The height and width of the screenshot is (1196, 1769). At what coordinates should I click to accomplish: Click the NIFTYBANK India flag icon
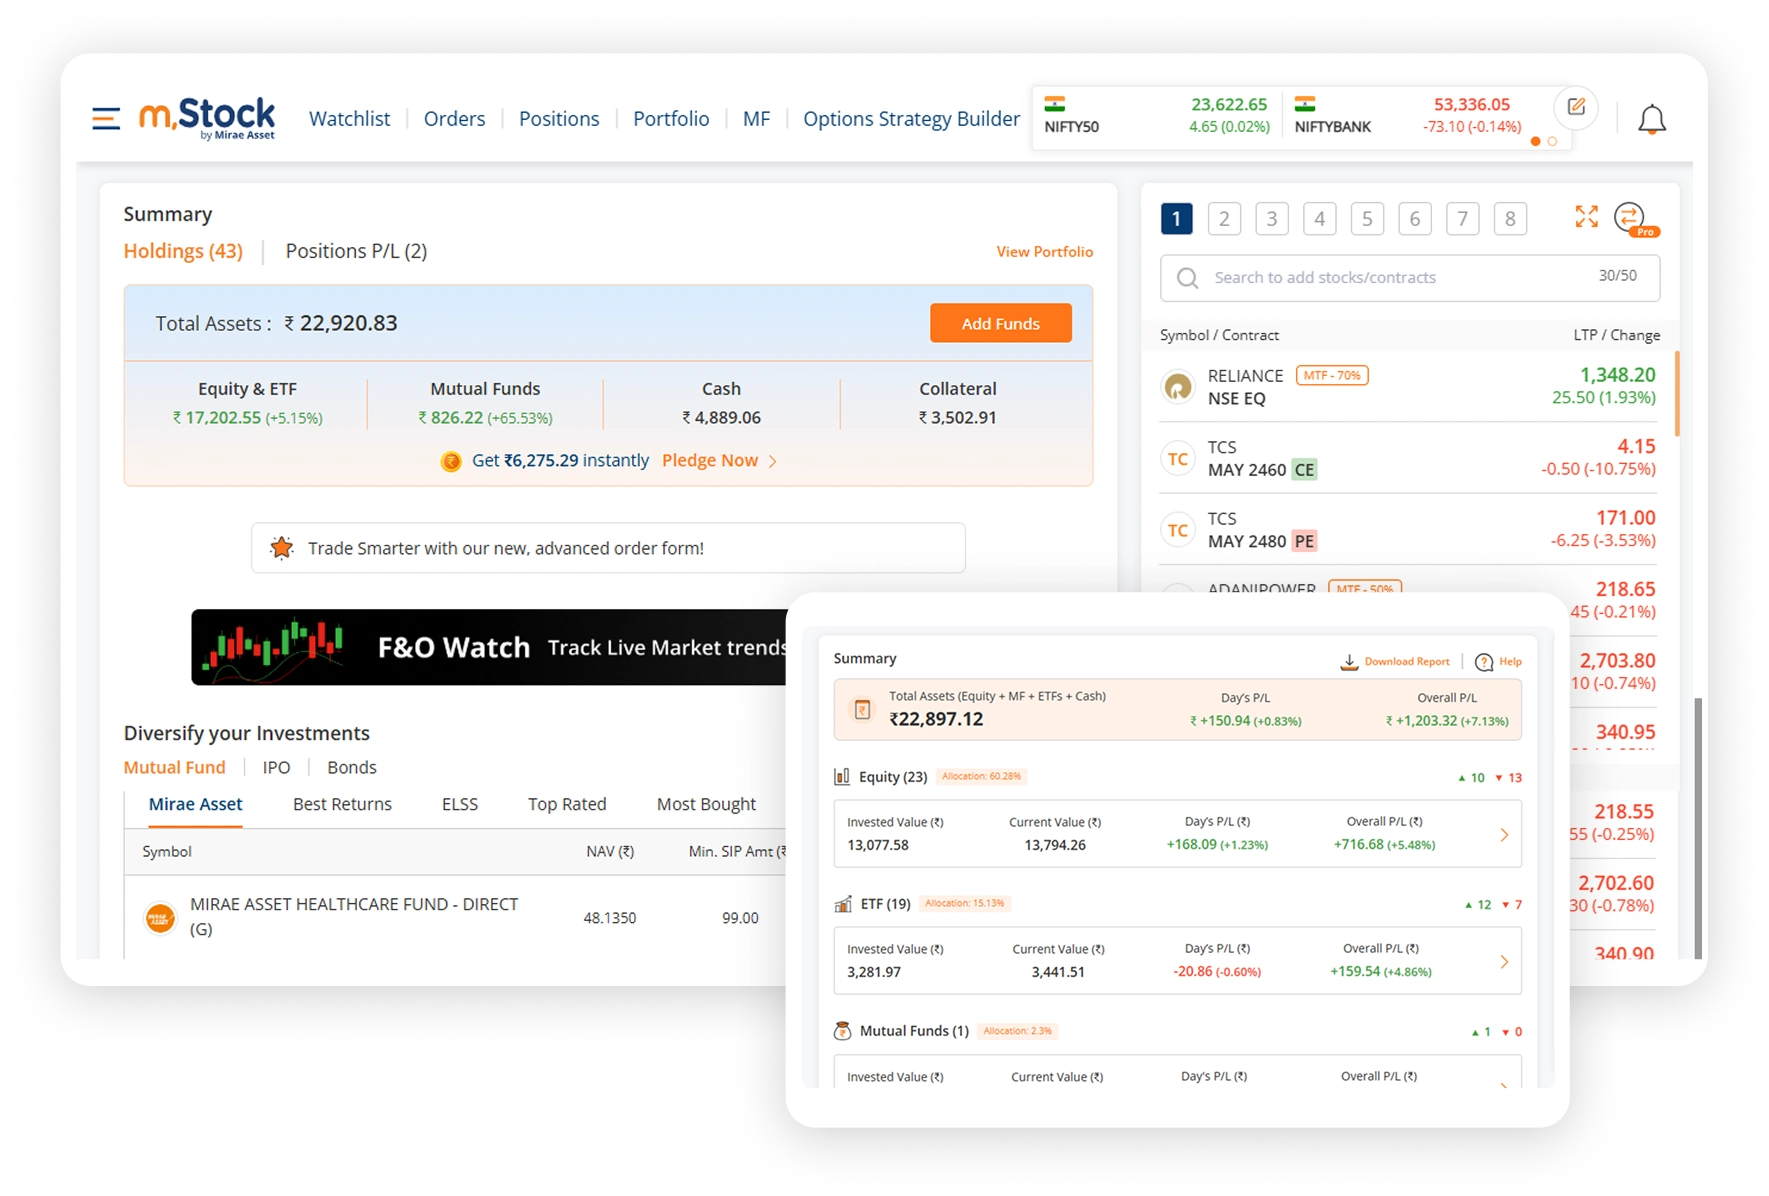pos(1305,103)
